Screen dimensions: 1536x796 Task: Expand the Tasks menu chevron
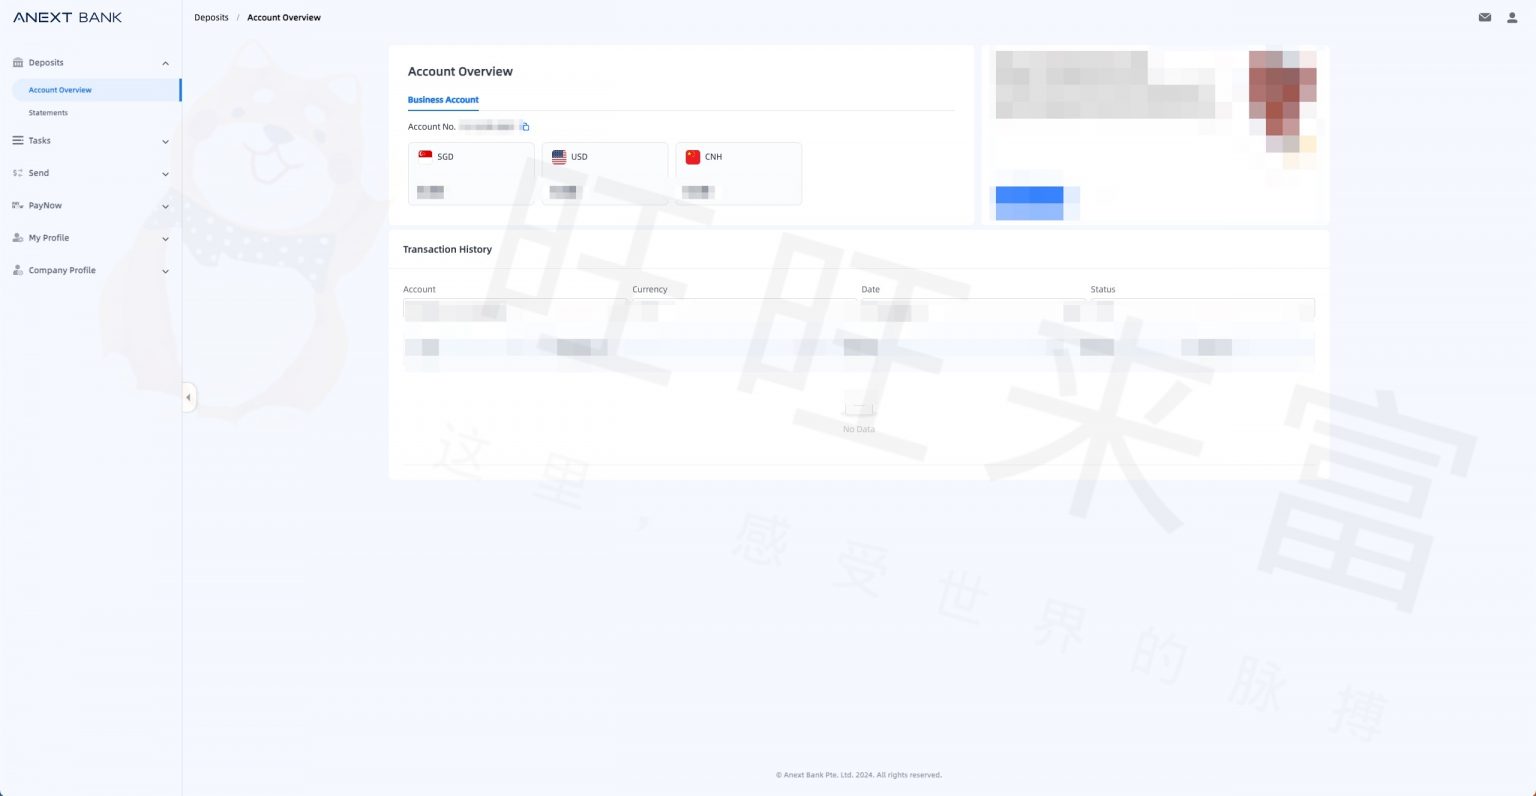point(165,141)
